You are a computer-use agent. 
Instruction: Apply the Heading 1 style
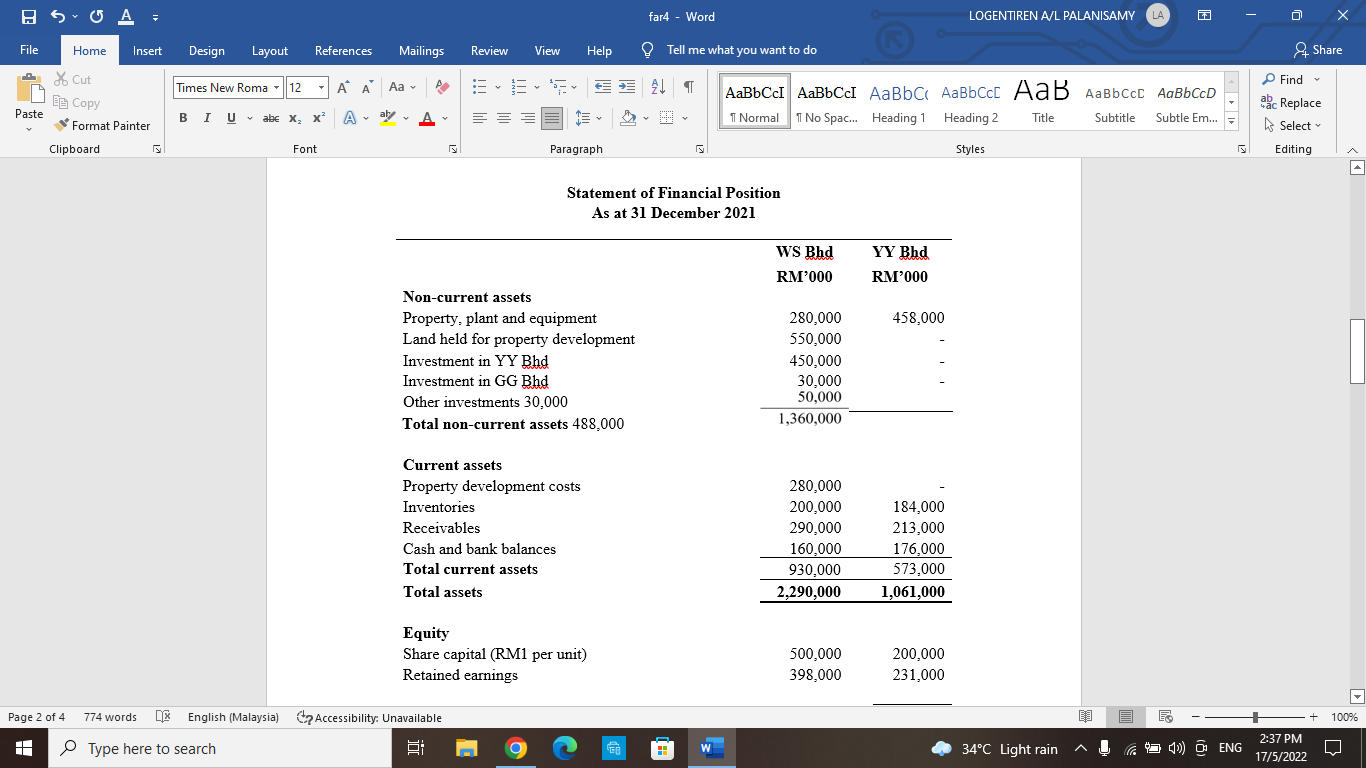[897, 101]
